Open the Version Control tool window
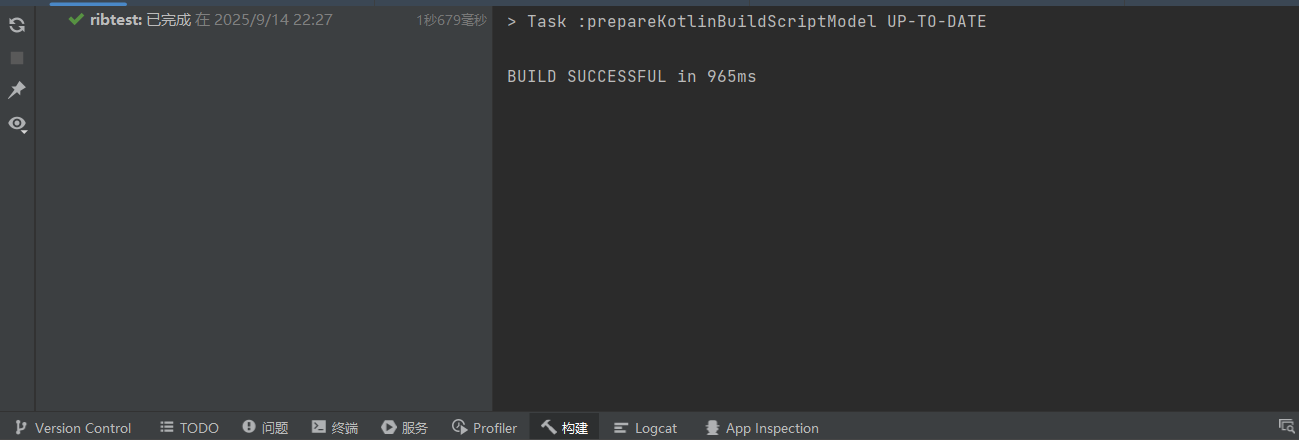1299x440 pixels. (73, 428)
